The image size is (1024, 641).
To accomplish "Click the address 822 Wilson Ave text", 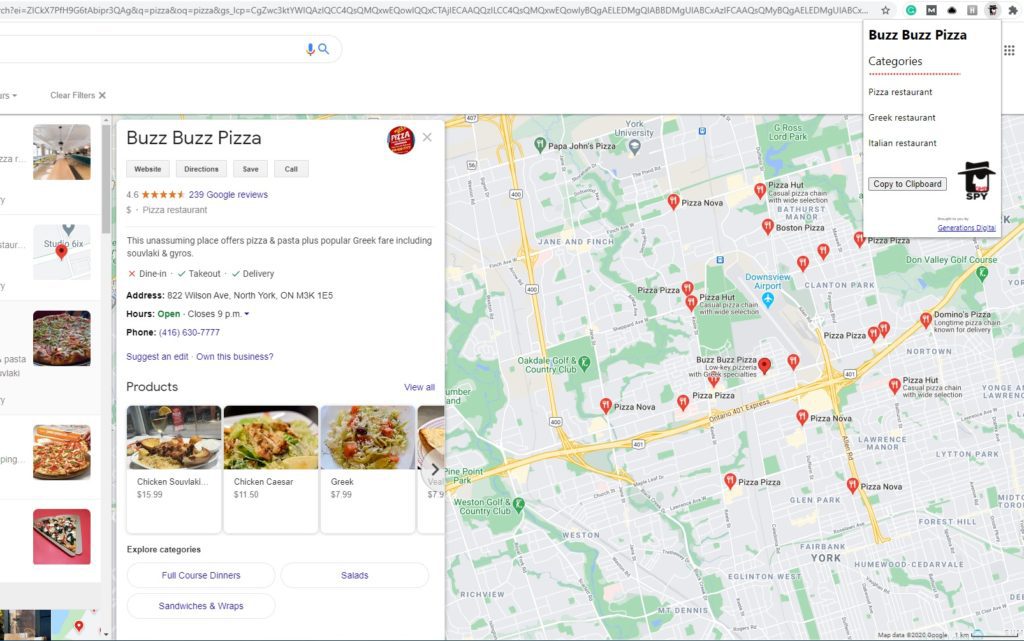I will click(250, 296).
